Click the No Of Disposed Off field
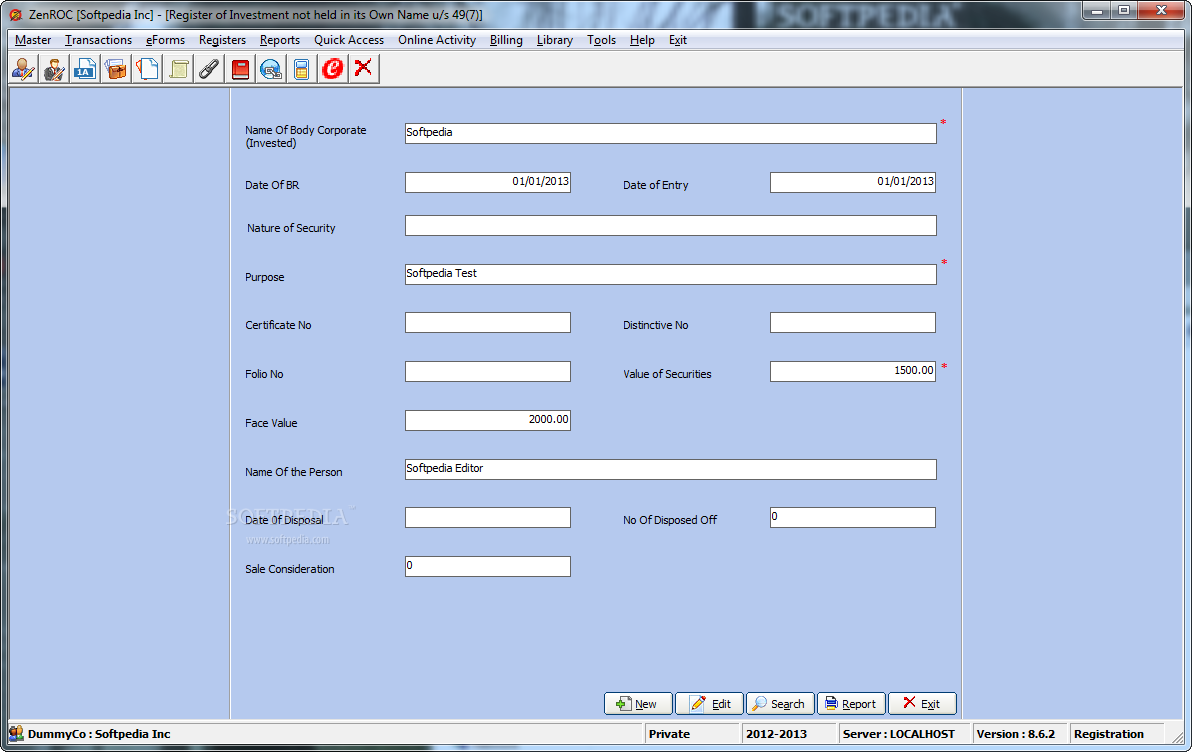This screenshot has width=1192, height=752. [x=853, y=518]
